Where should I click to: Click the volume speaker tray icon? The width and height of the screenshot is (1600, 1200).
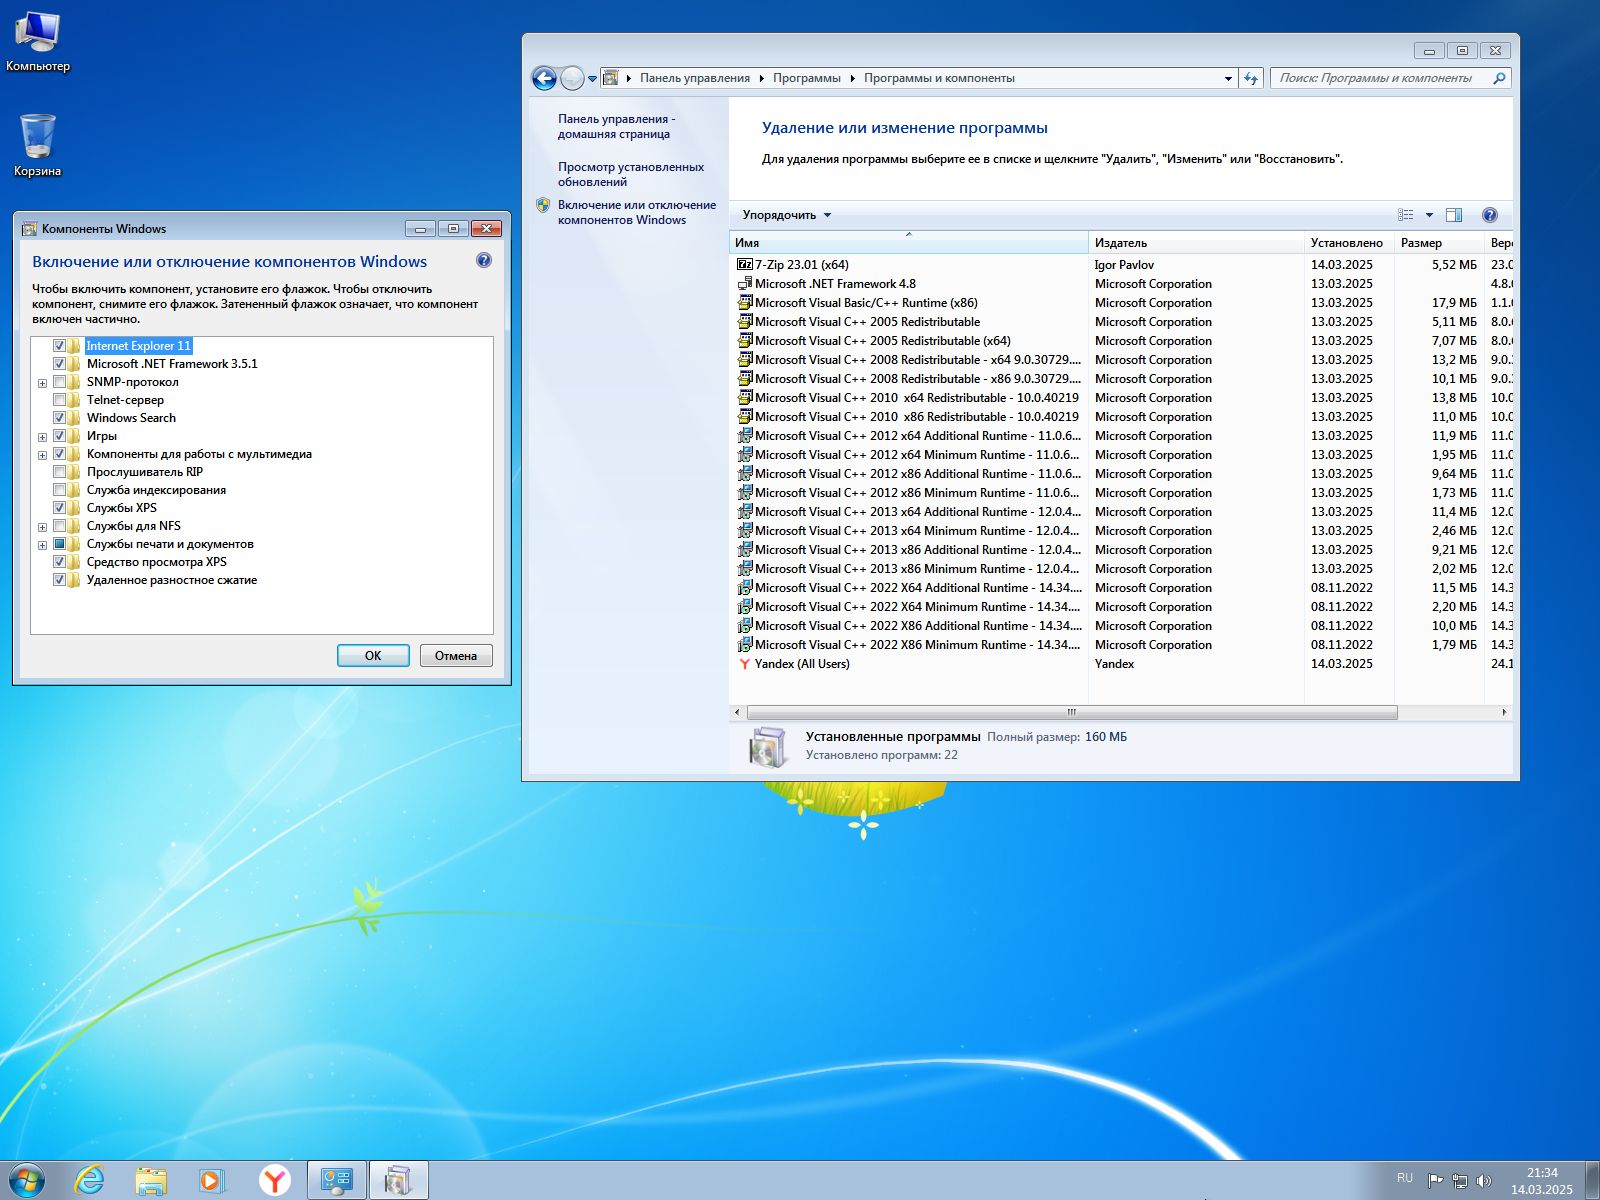(x=1484, y=1181)
